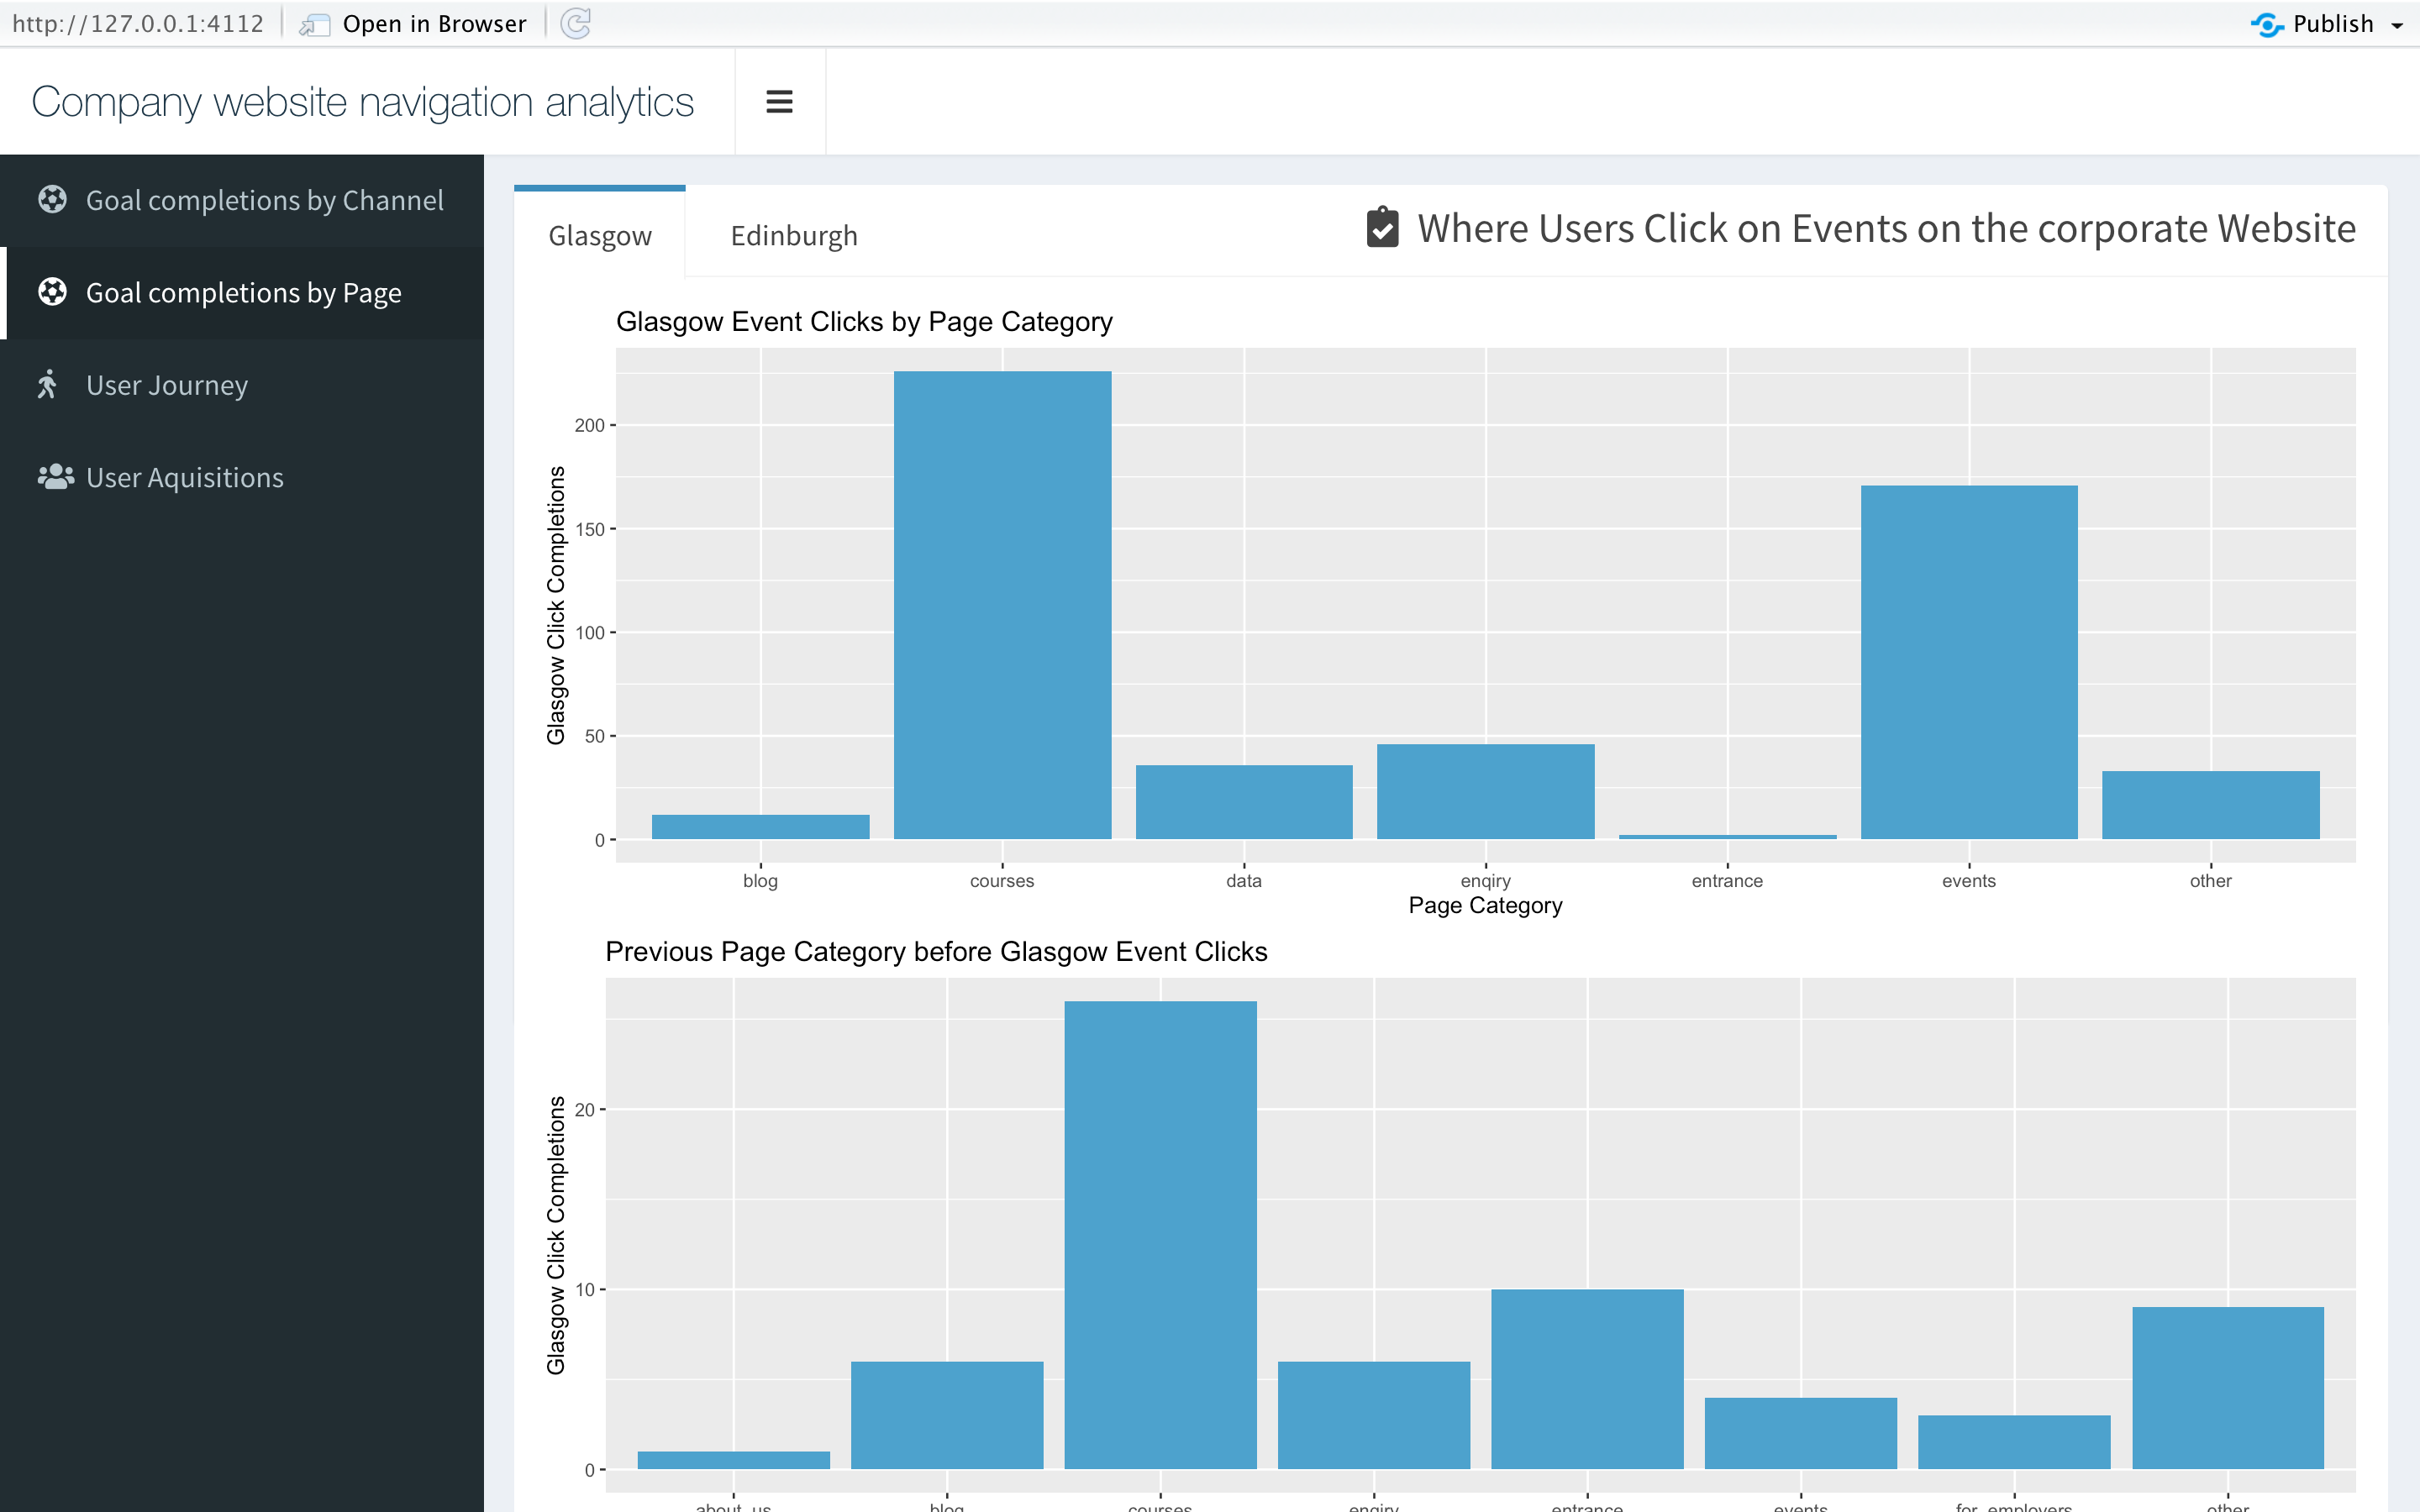Toggle the sidebar hamburger menu

click(x=779, y=101)
